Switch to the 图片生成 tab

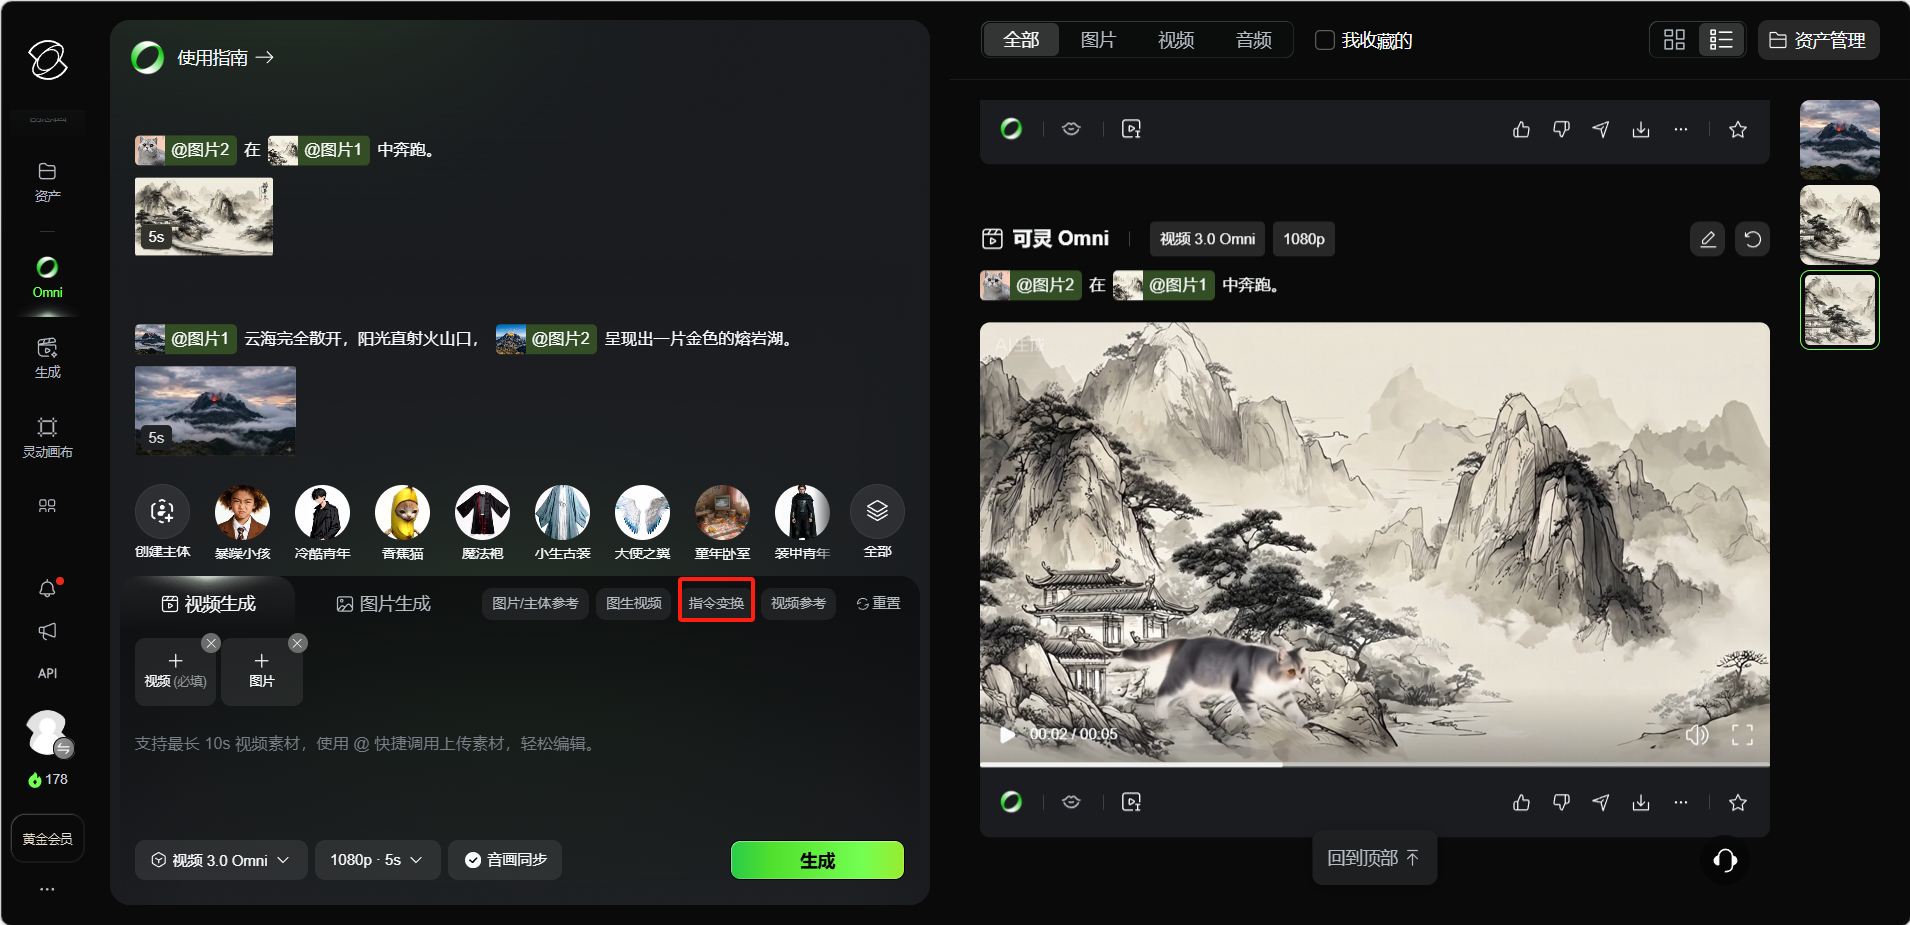[384, 604]
